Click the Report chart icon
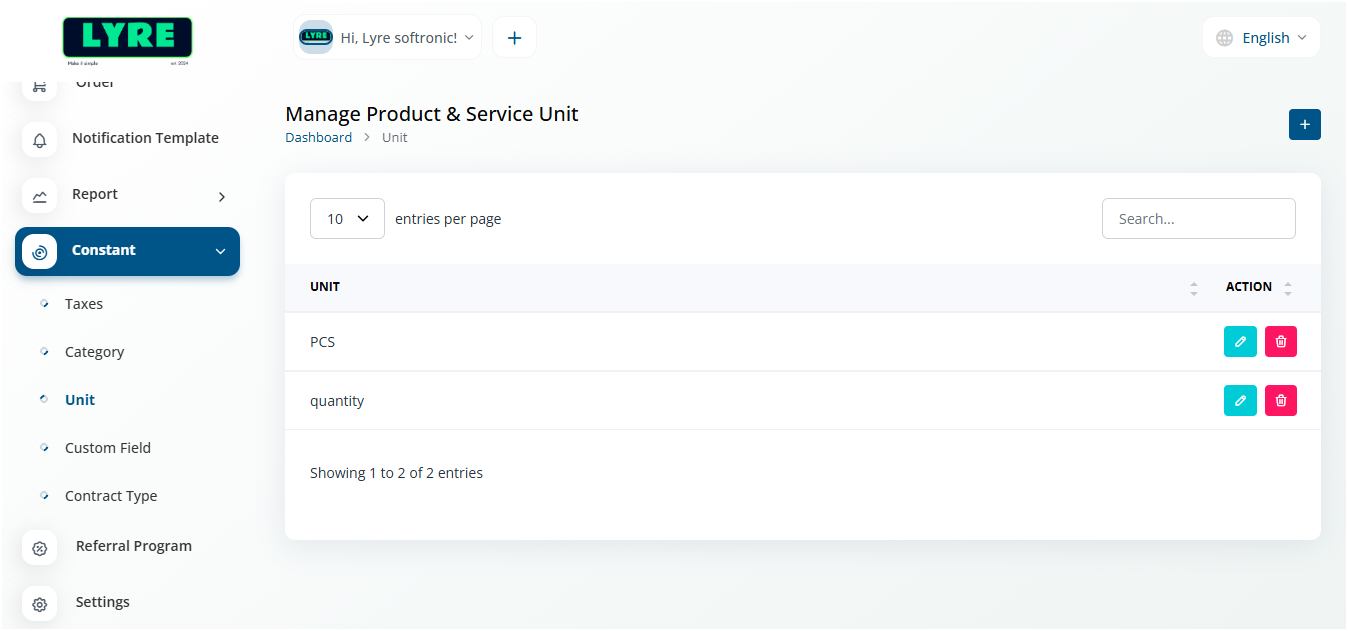Image resolution: width=1348 pixels, height=631 pixels. pos(40,196)
